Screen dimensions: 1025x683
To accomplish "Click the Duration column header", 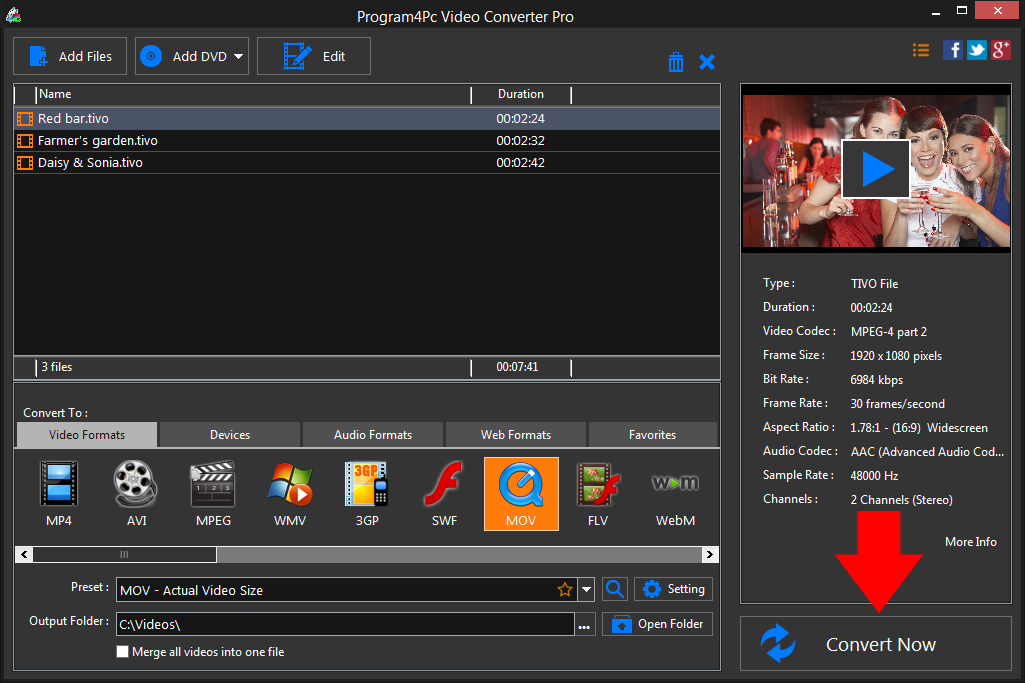I will coord(521,94).
